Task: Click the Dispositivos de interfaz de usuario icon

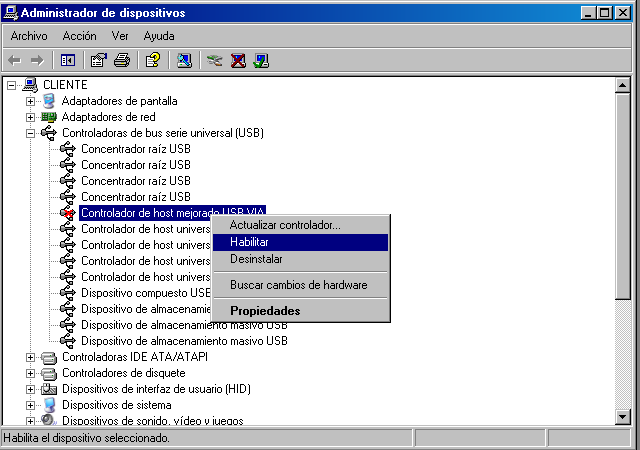Action: point(49,389)
